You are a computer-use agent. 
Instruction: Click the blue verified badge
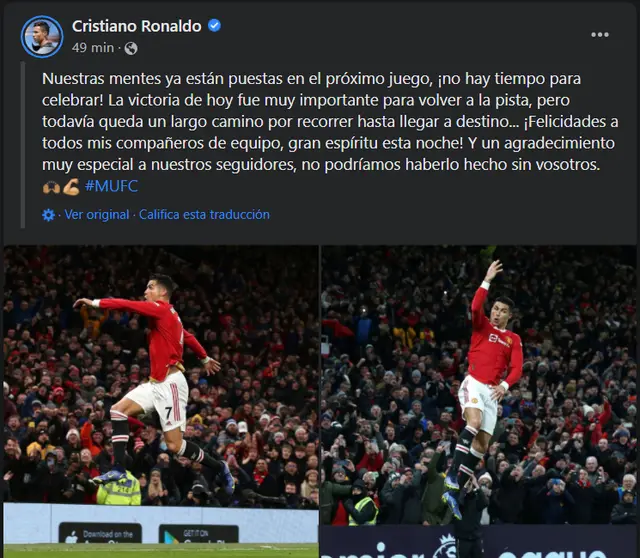pos(215,26)
